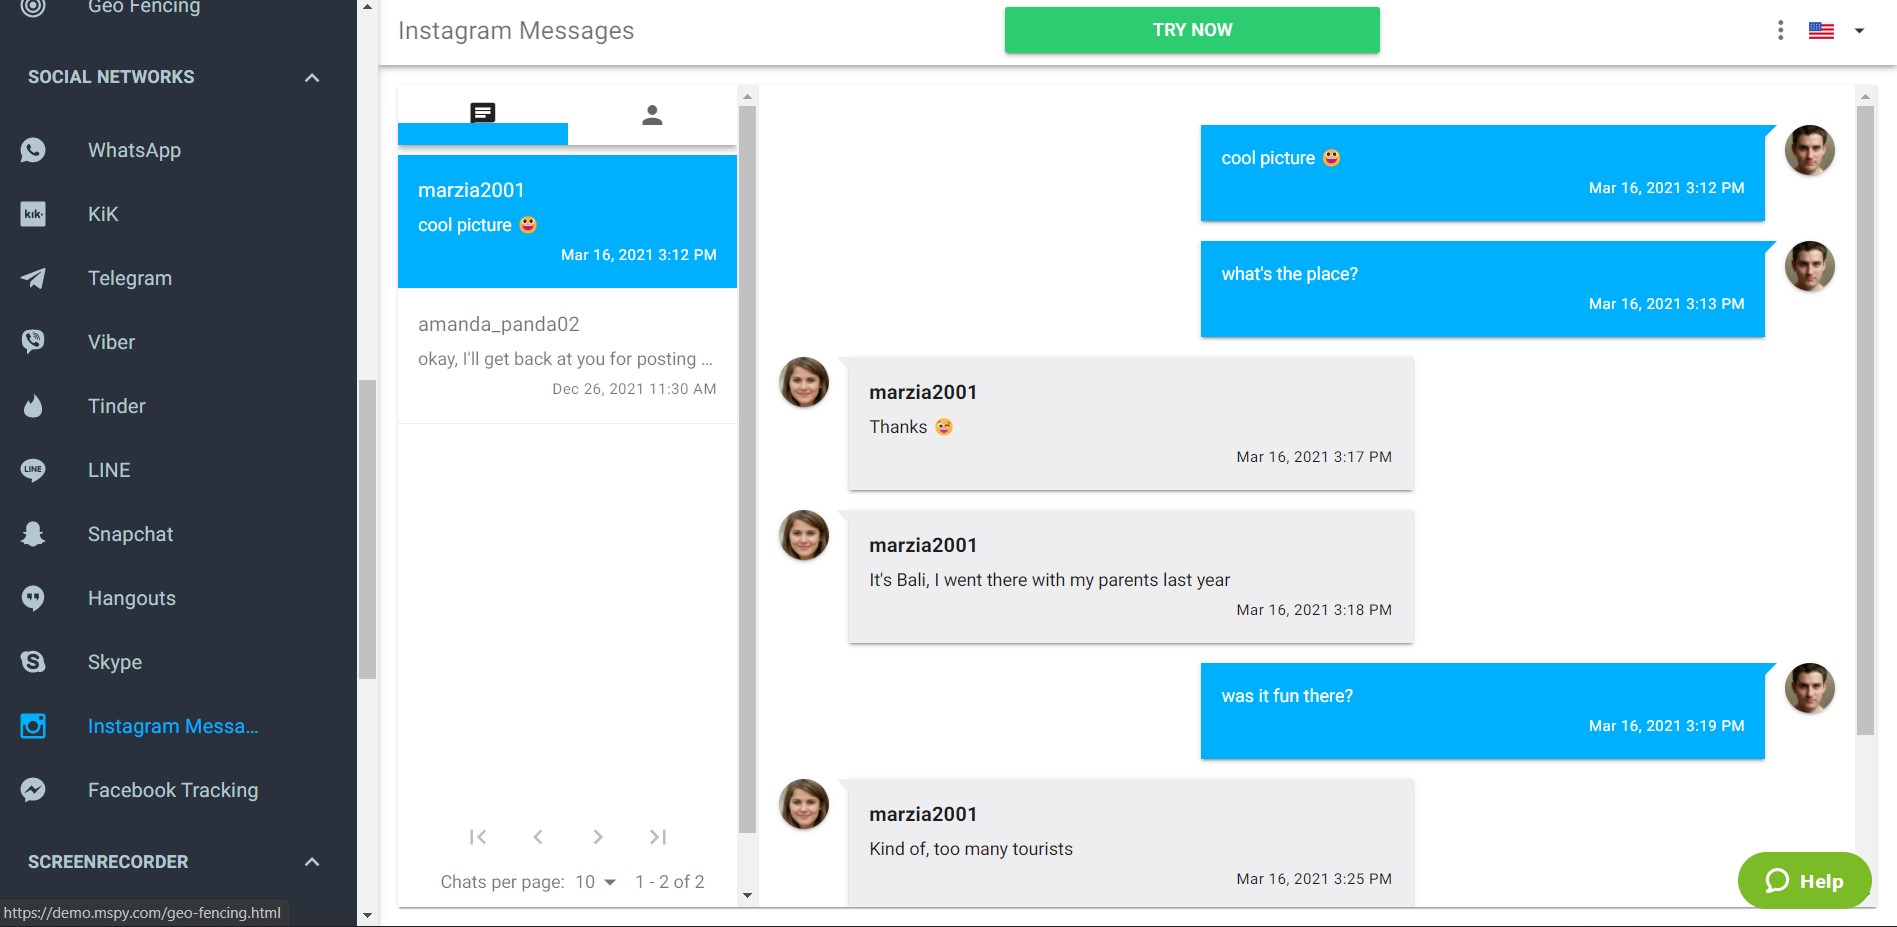The image size is (1897, 927).
Task: Open the amanda_panda02 conversation
Action: (567, 356)
